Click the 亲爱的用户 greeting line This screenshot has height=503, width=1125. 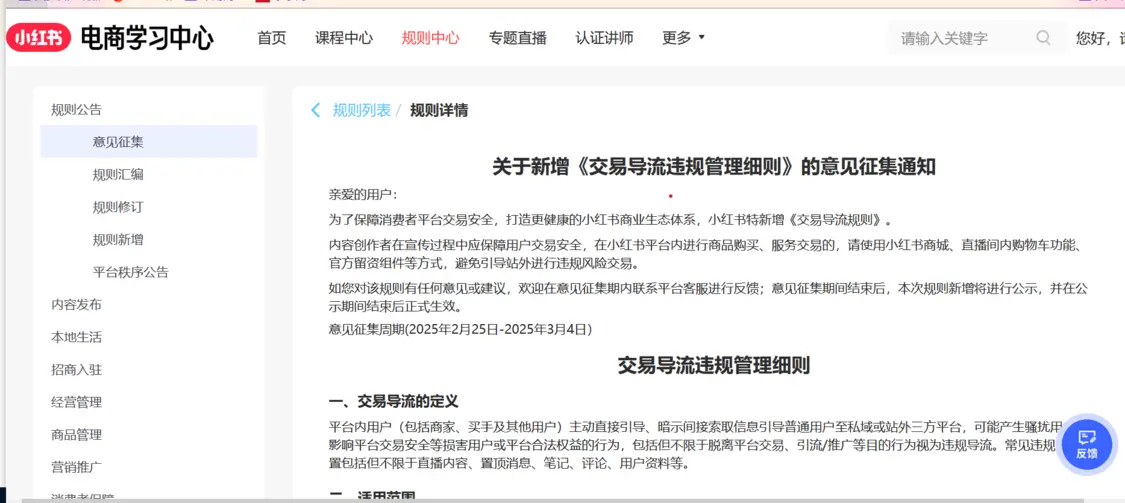coord(362,194)
